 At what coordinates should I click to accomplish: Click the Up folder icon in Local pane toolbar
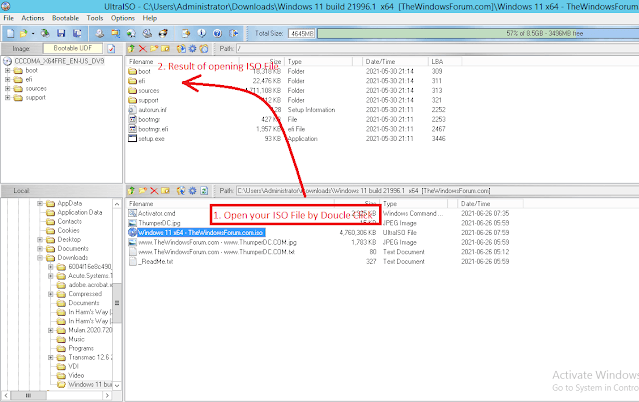131,190
